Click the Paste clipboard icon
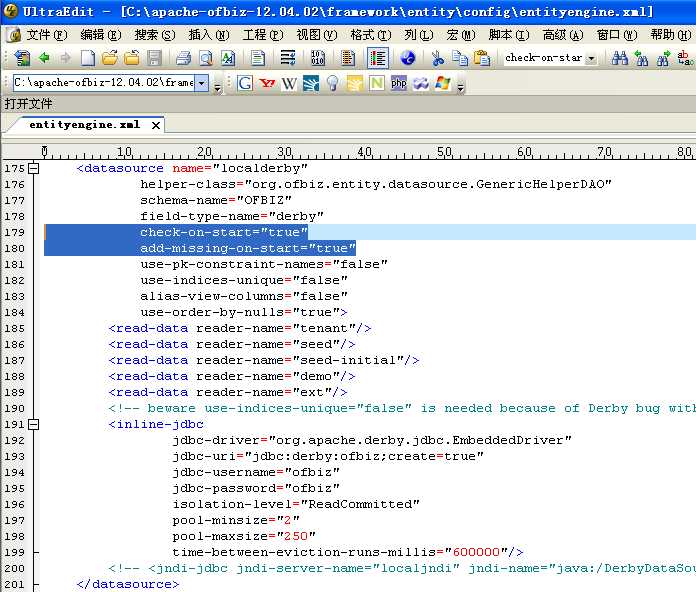Viewport: 696px width, 592px height. [482, 58]
